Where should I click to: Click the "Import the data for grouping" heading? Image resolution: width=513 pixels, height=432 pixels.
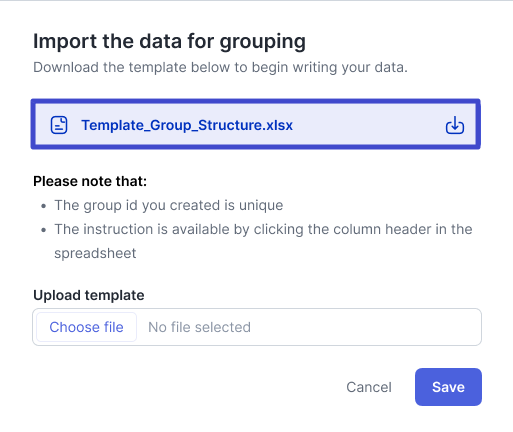click(x=169, y=42)
